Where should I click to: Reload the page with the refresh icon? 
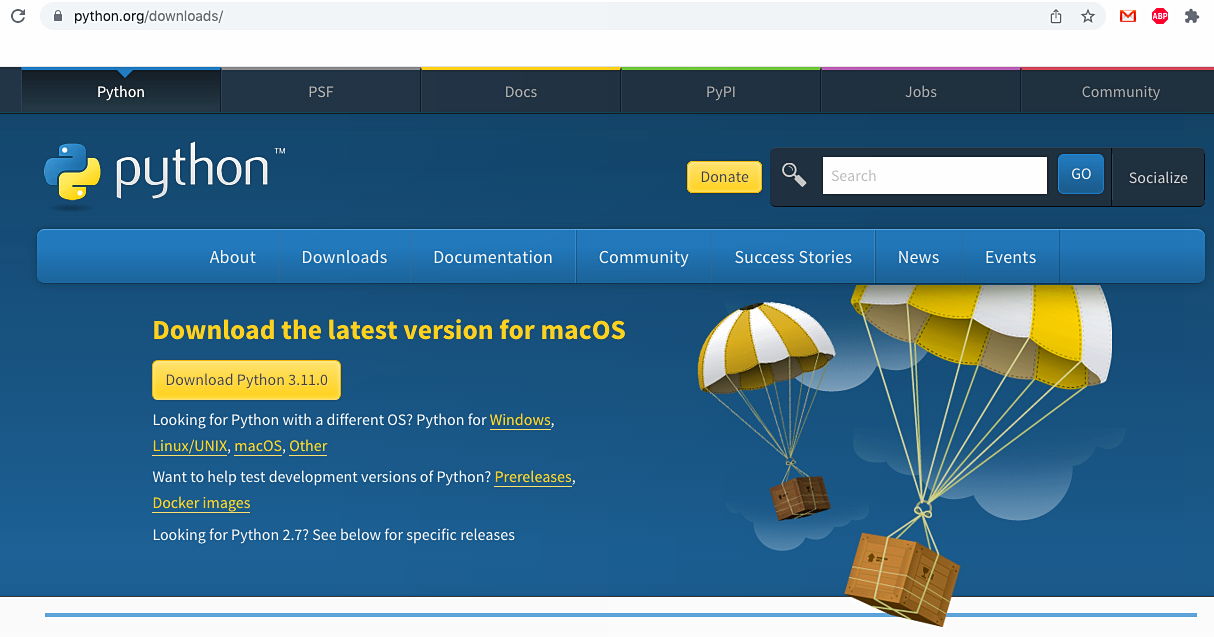coord(17,16)
